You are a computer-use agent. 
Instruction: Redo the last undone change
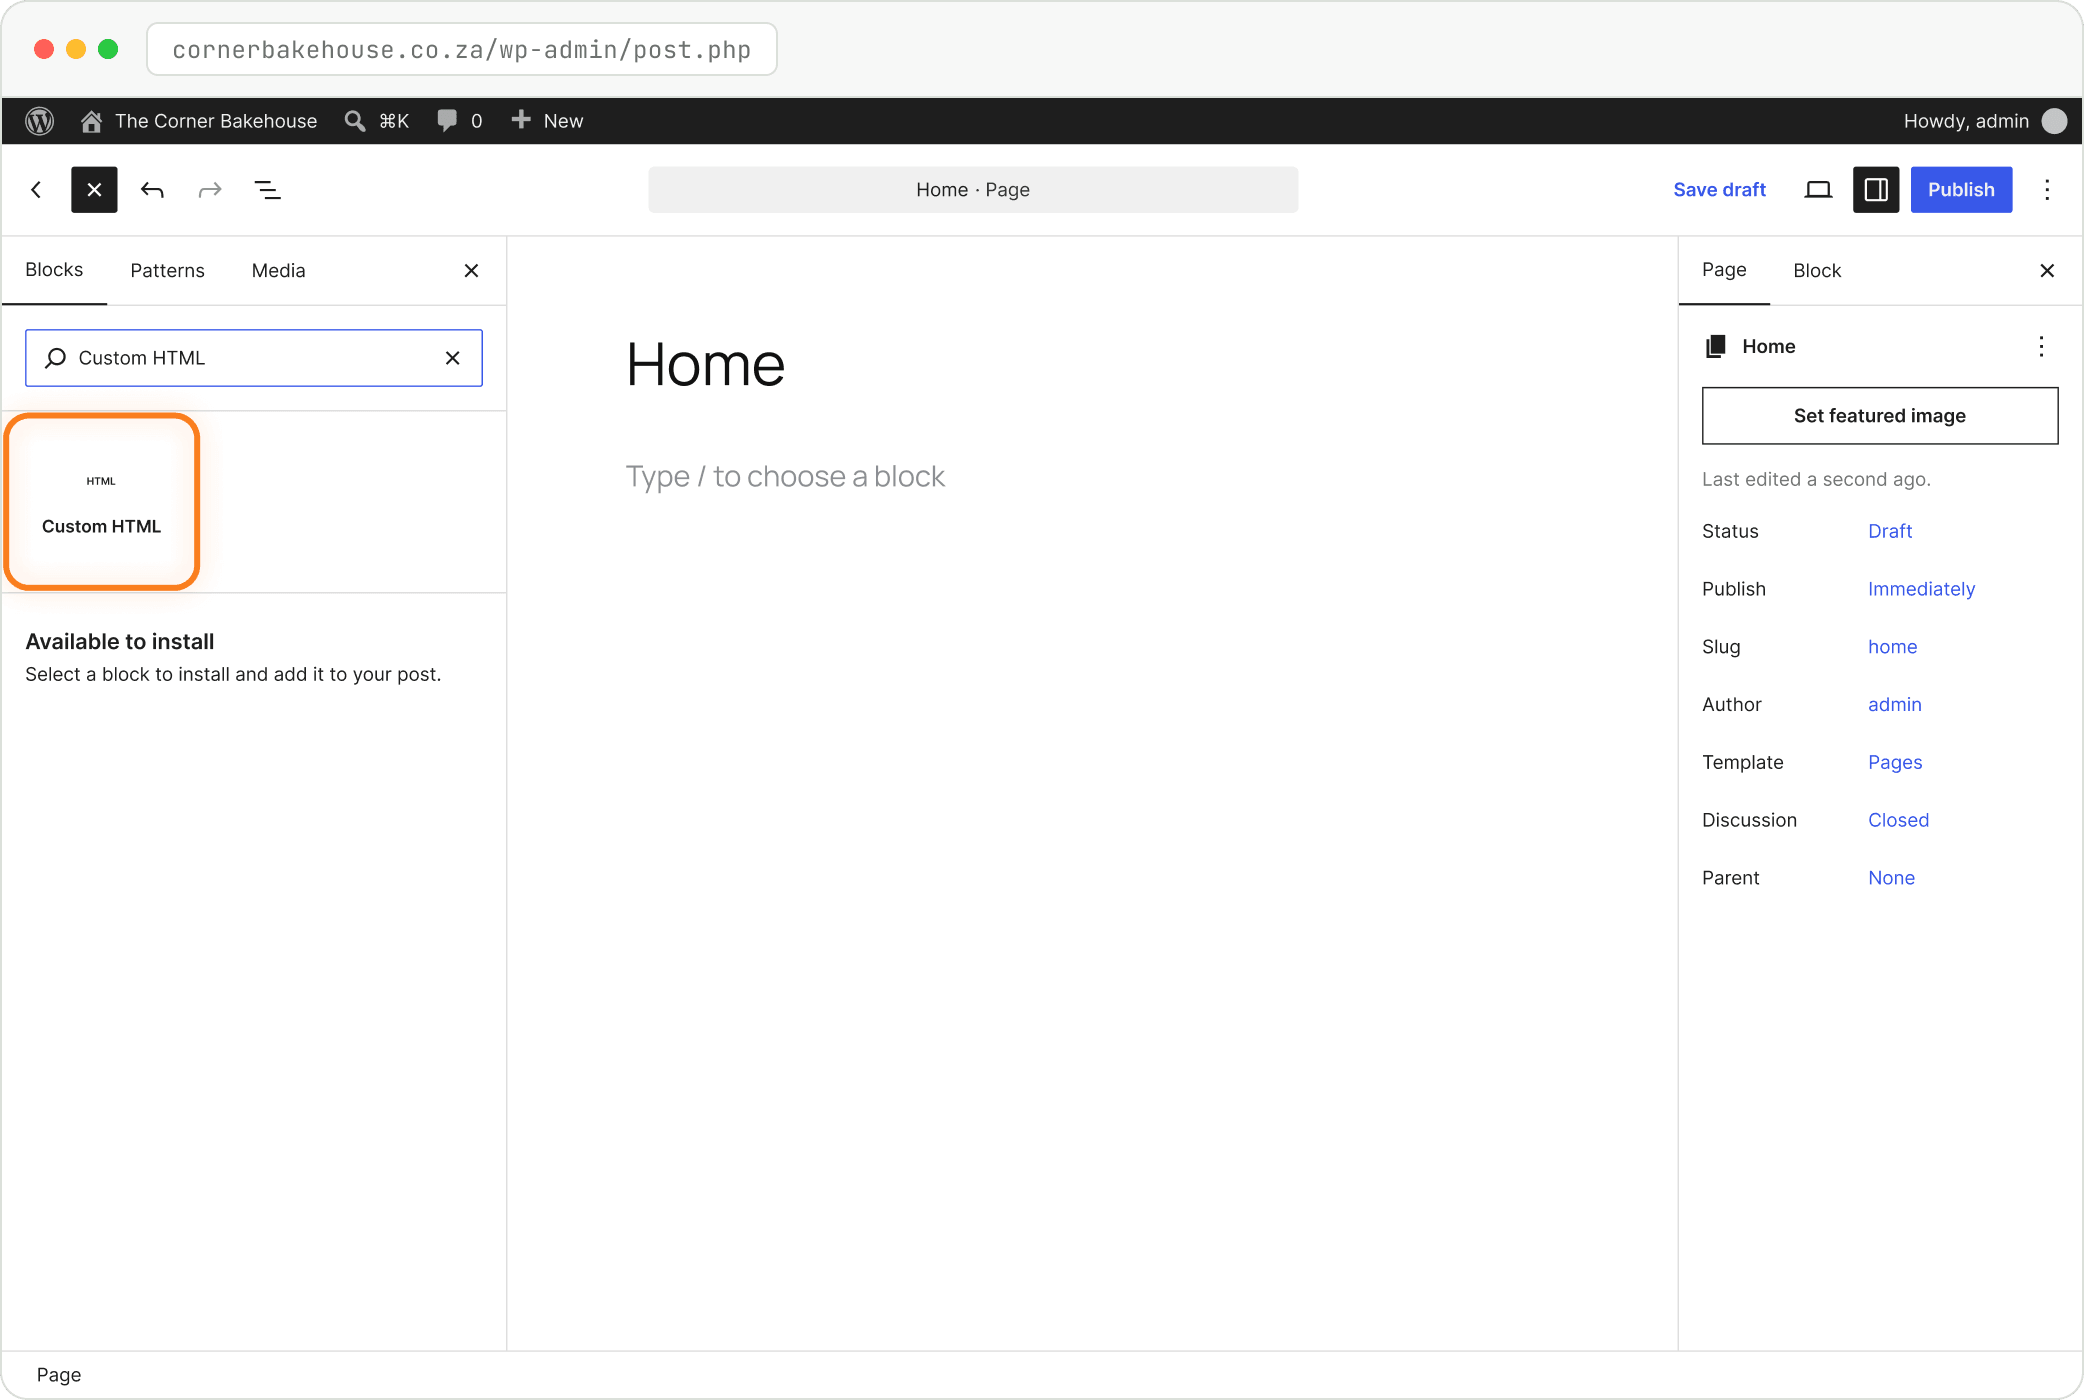[x=210, y=190]
